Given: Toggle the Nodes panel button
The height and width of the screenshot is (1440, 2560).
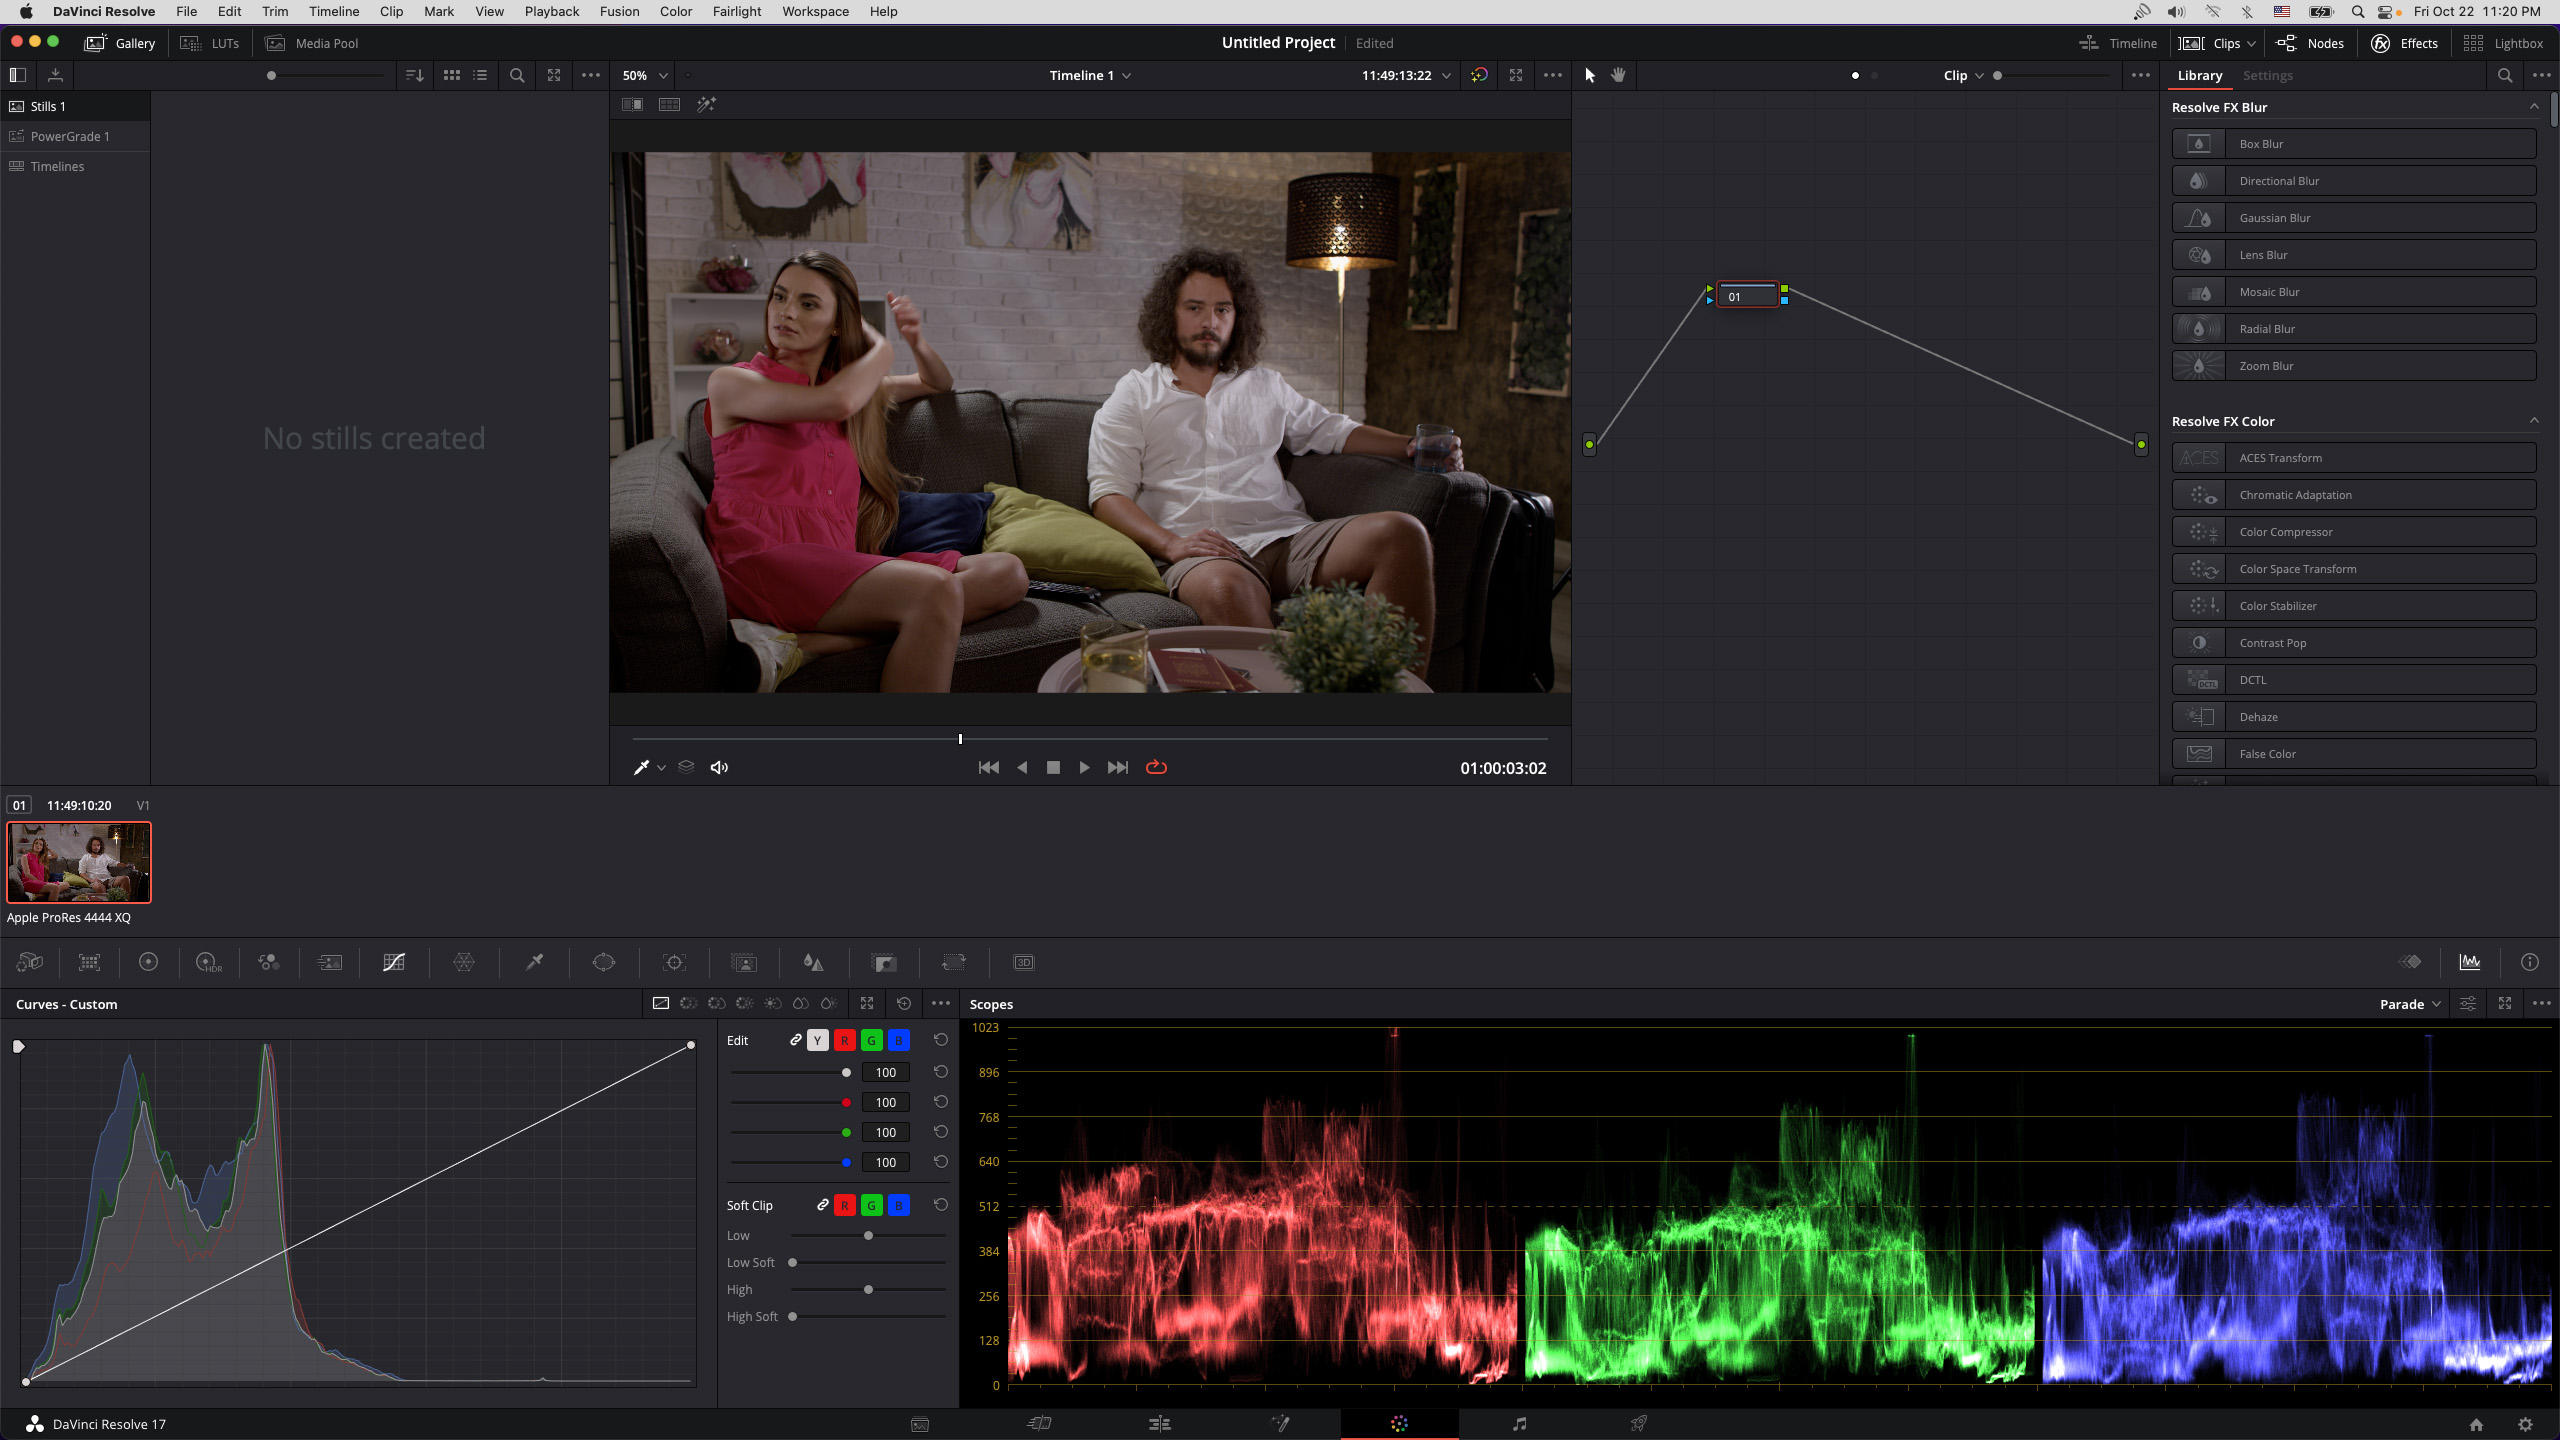Looking at the screenshot, I should click(2310, 43).
